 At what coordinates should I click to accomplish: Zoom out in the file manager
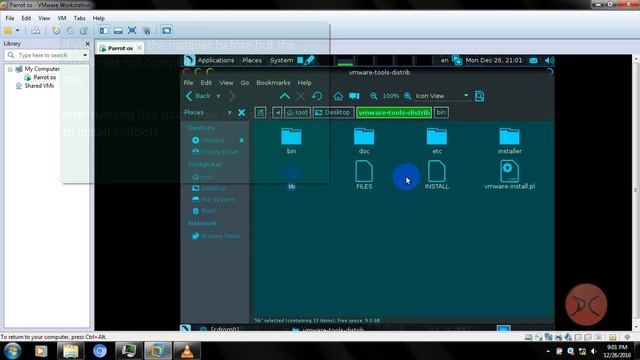[373, 96]
